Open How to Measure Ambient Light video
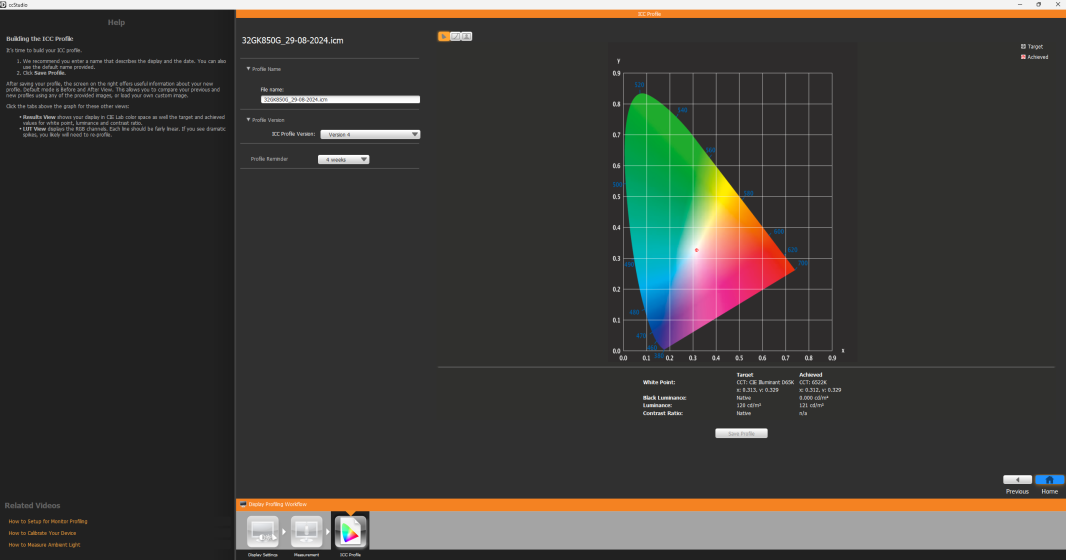The width and height of the screenshot is (1066, 560). (44, 544)
